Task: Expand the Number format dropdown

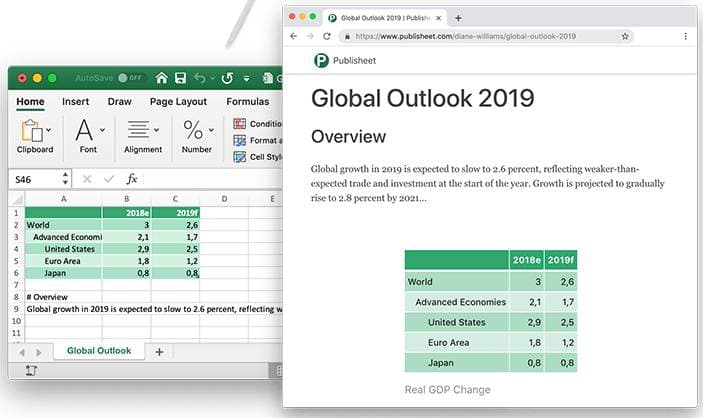Action: coord(211,130)
